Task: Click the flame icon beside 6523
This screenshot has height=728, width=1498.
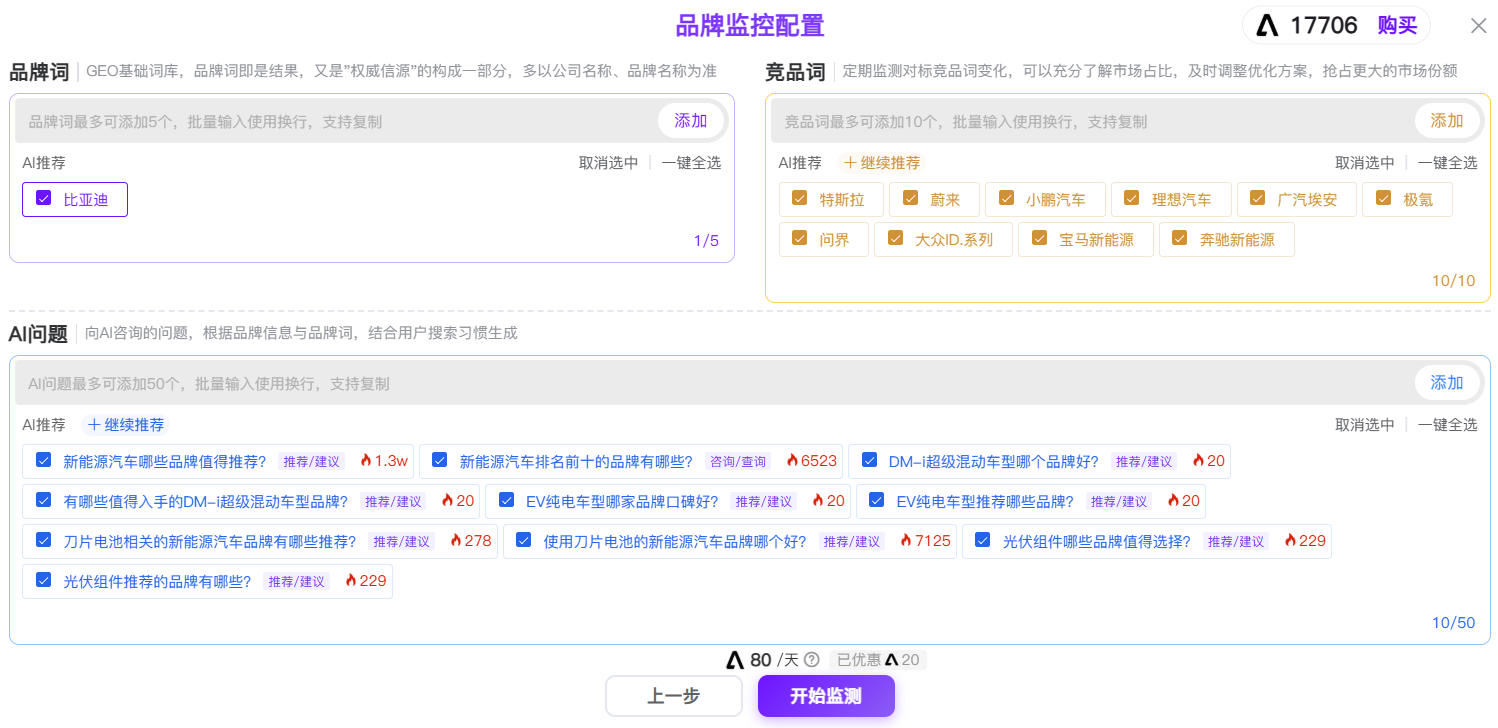Action: coord(792,461)
